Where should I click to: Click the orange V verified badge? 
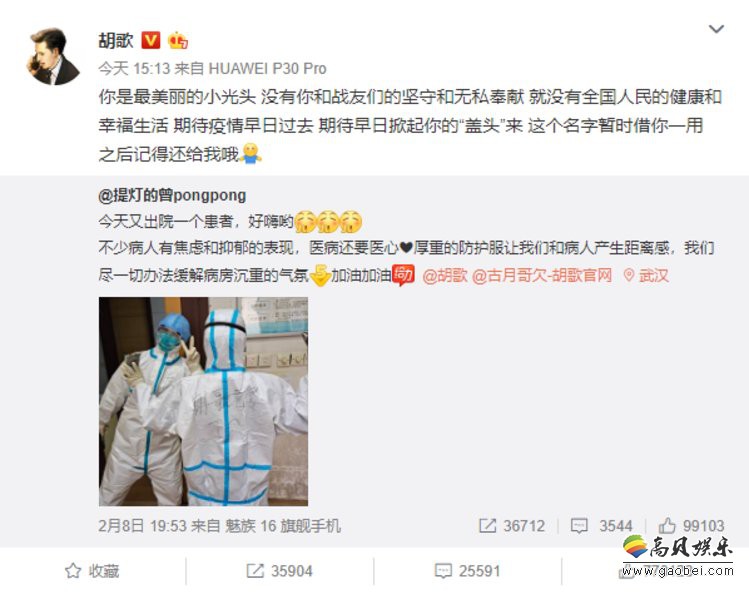click(x=151, y=41)
